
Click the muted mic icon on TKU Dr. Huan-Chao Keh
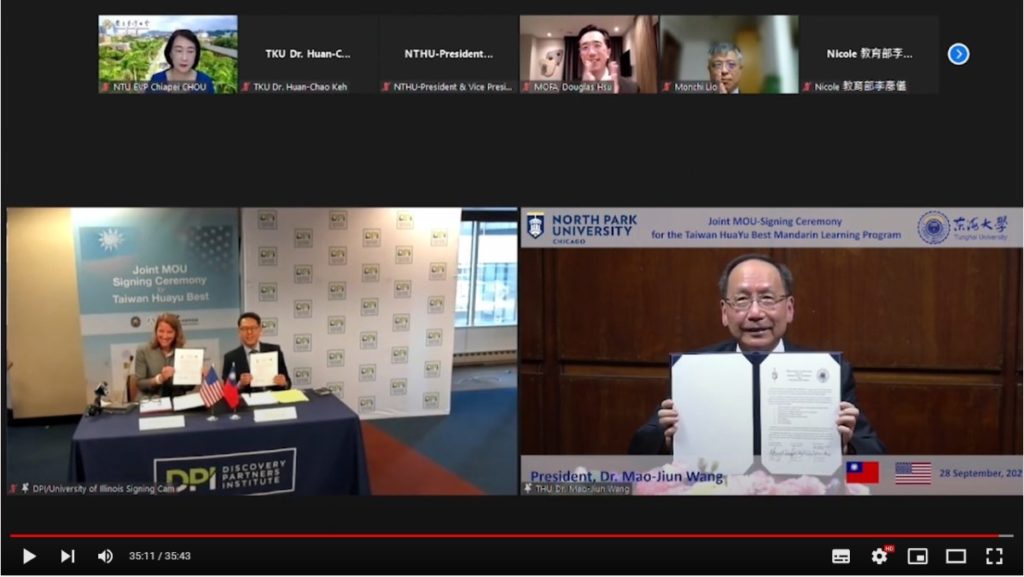[x=246, y=87]
